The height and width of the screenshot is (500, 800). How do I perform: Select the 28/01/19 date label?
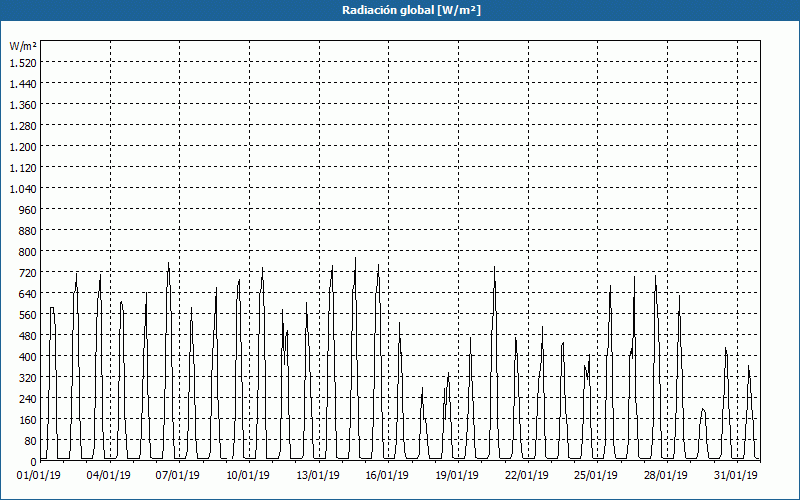(x=666, y=476)
